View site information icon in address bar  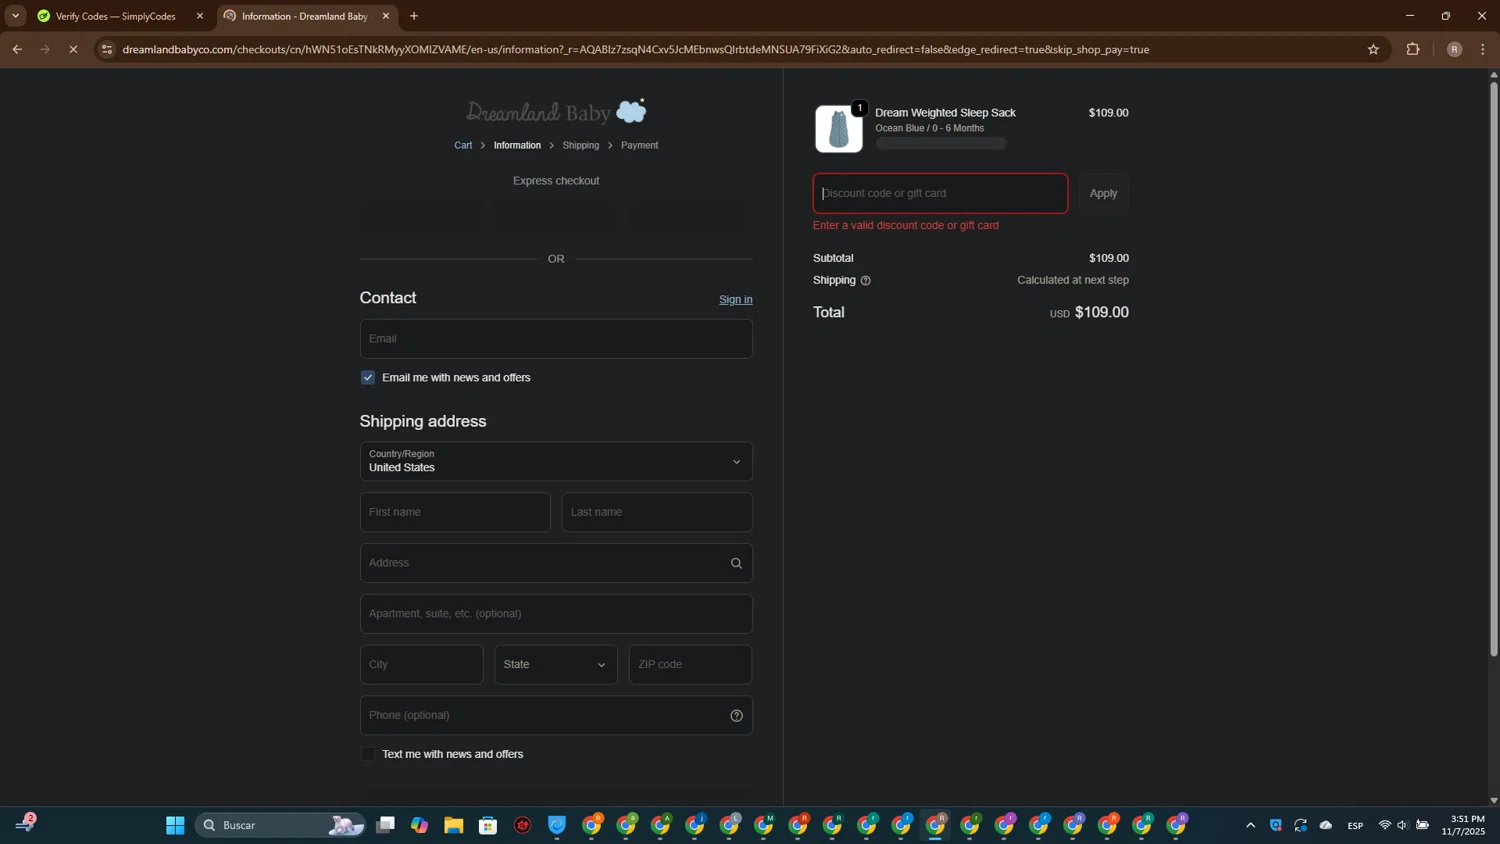click(107, 49)
